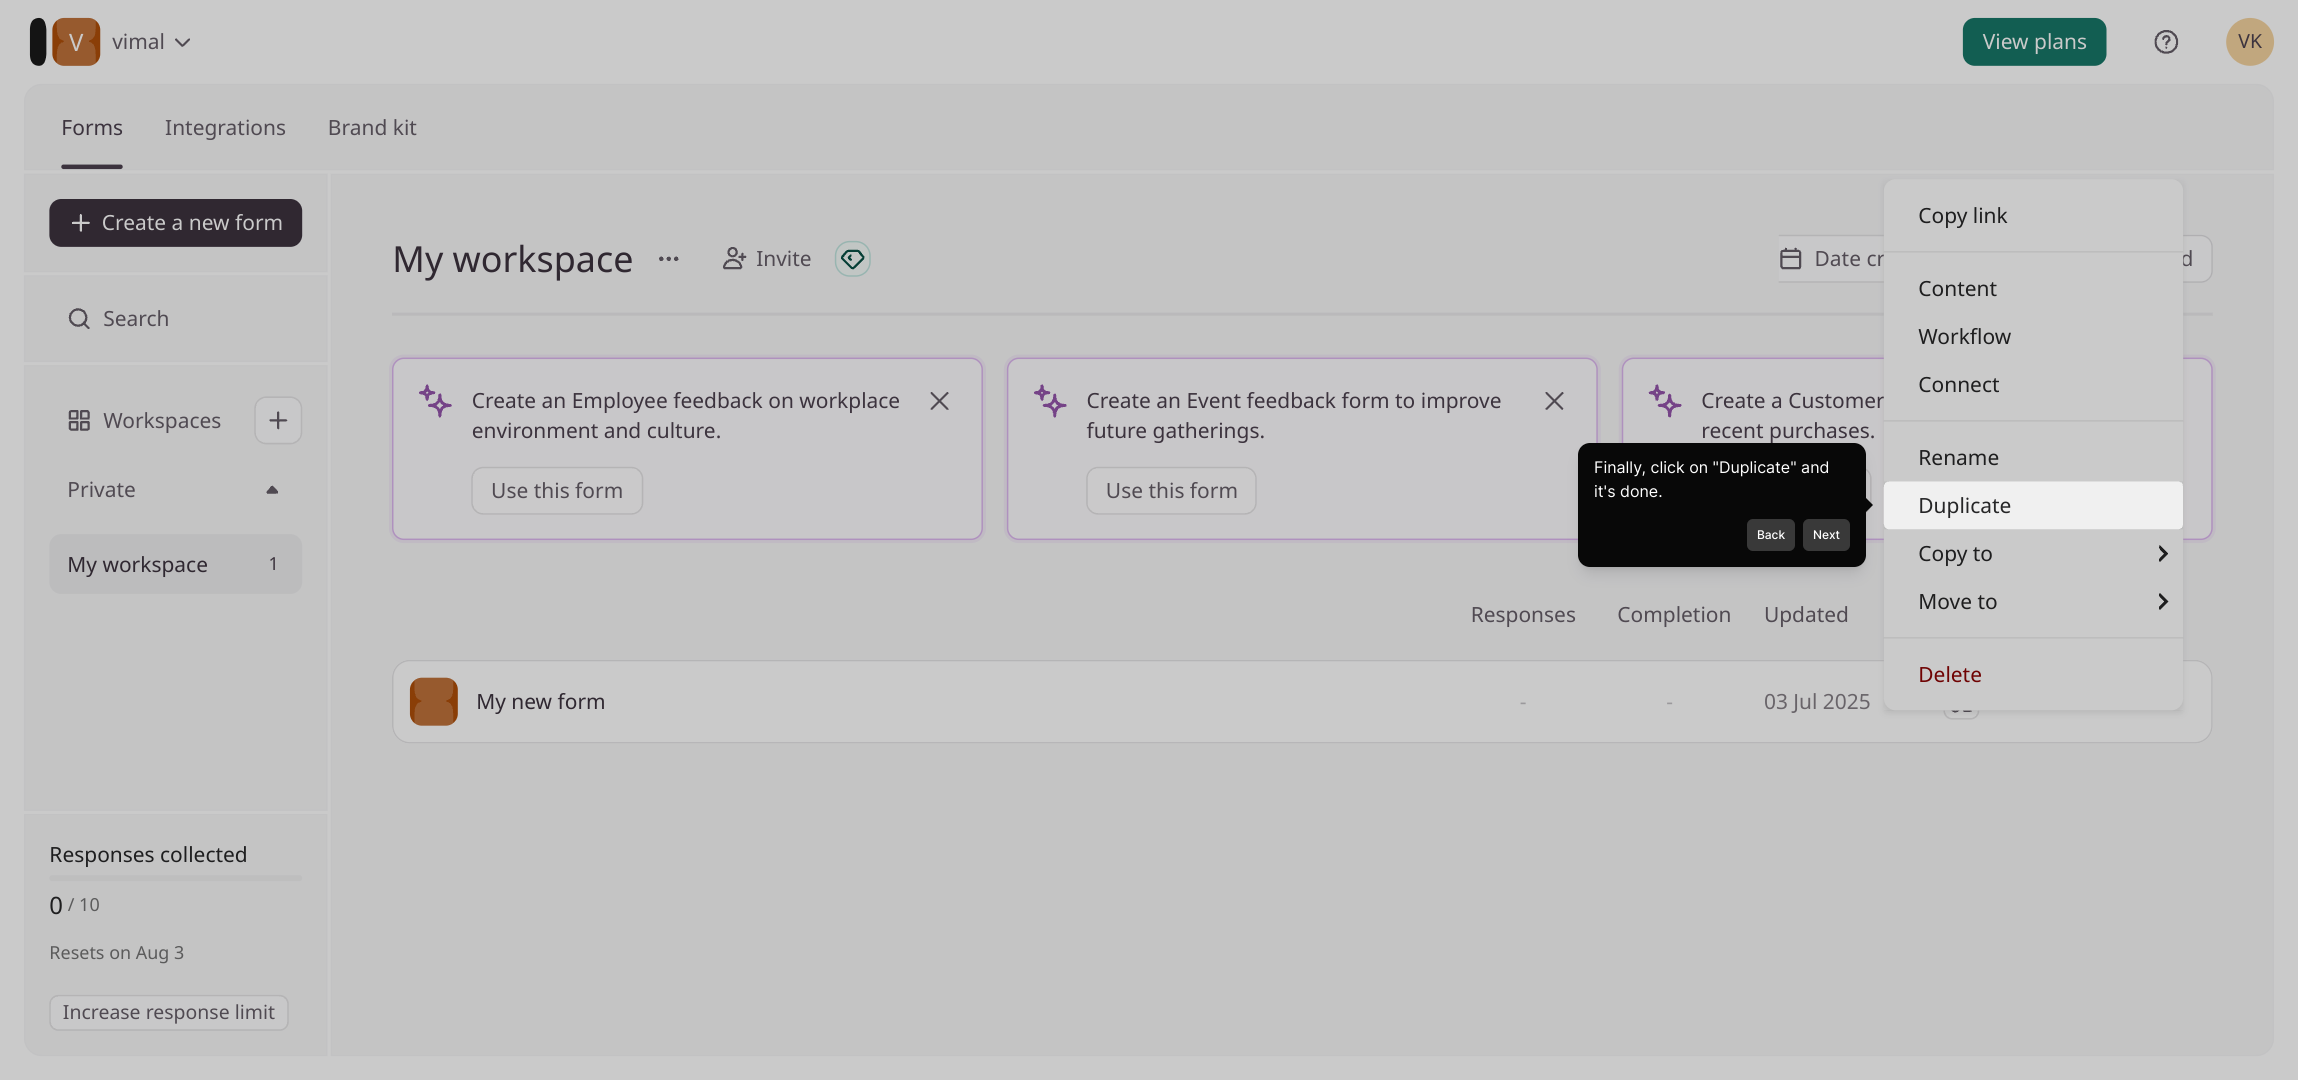The width and height of the screenshot is (2298, 1080).
Task: Collapse the Private workspaces section
Action: tap(272, 490)
